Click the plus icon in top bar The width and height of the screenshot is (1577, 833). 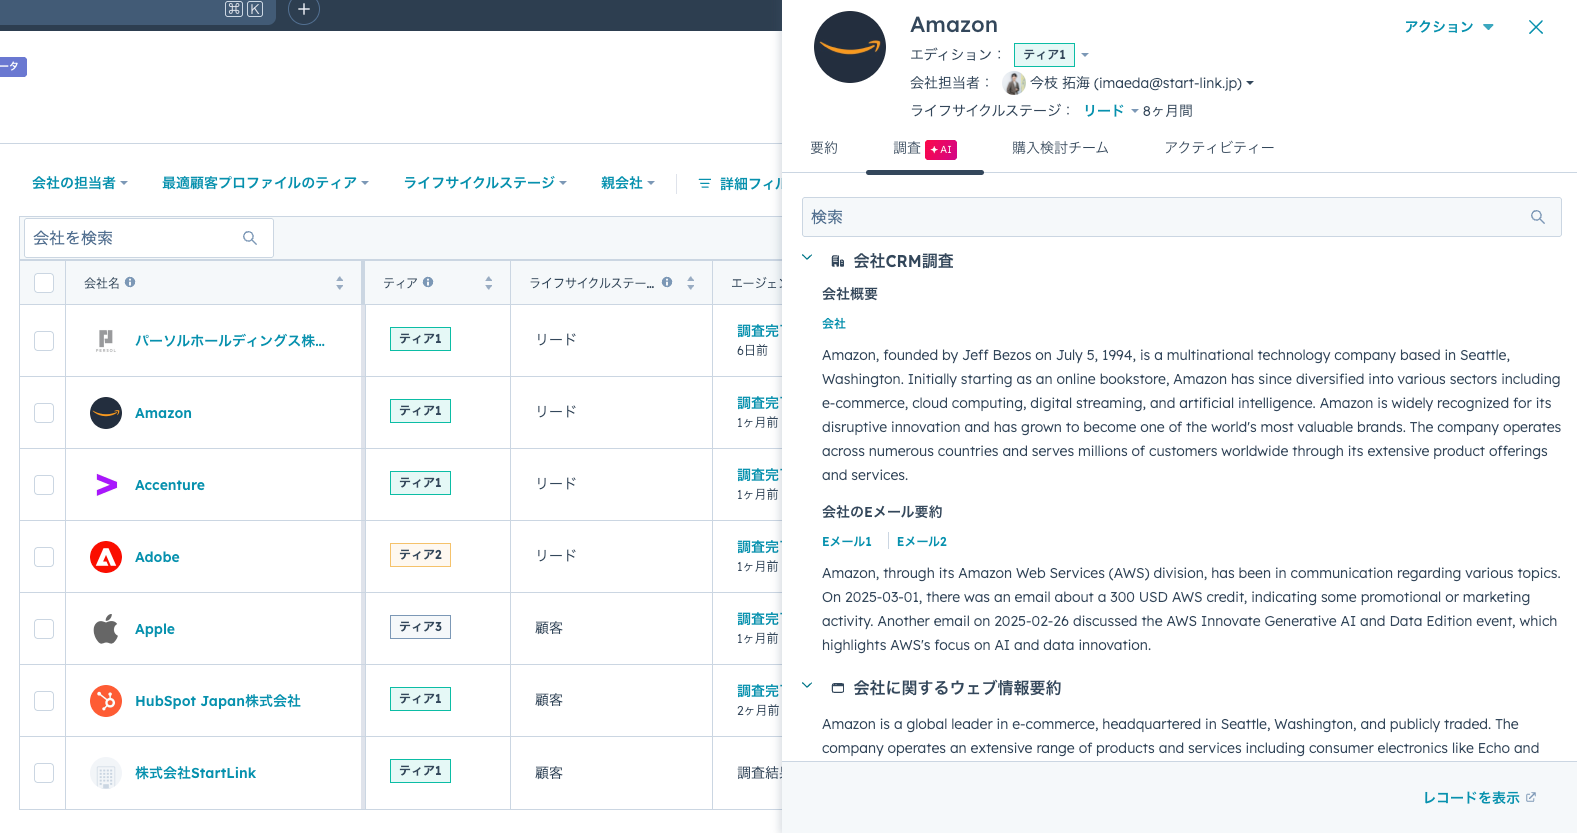pyautogui.click(x=304, y=10)
